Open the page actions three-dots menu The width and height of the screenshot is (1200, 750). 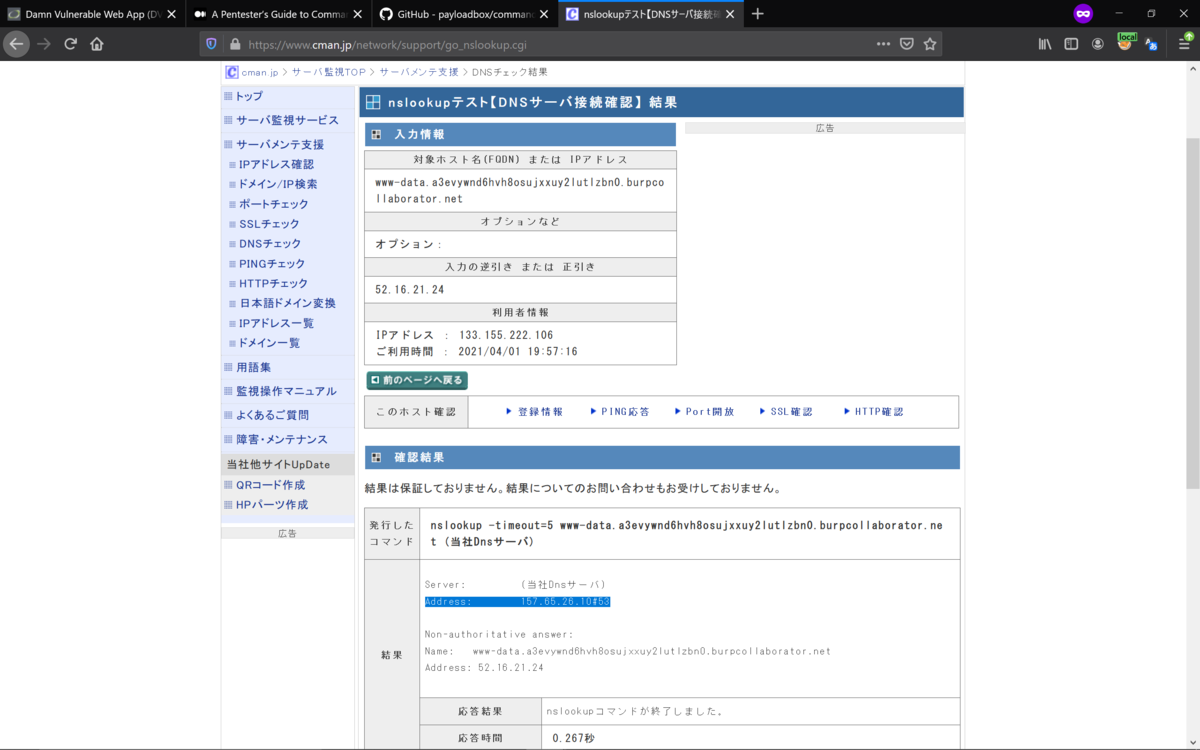(883, 44)
